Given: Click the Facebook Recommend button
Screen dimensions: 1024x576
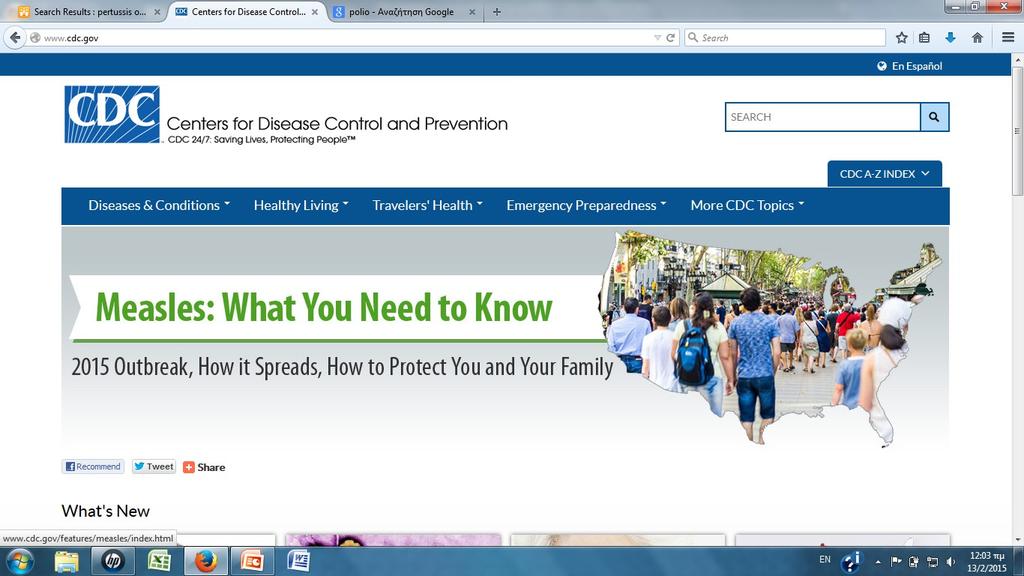Looking at the screenshot, I should coord(93,466).
